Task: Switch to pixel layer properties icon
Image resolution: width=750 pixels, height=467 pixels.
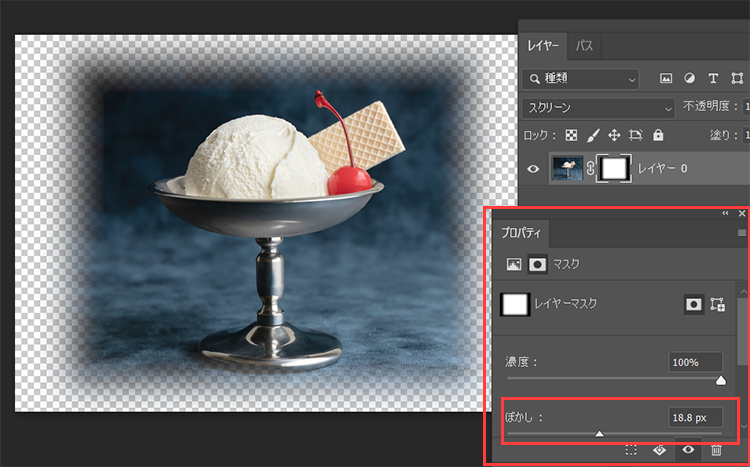Action: [x=514, y=264]
